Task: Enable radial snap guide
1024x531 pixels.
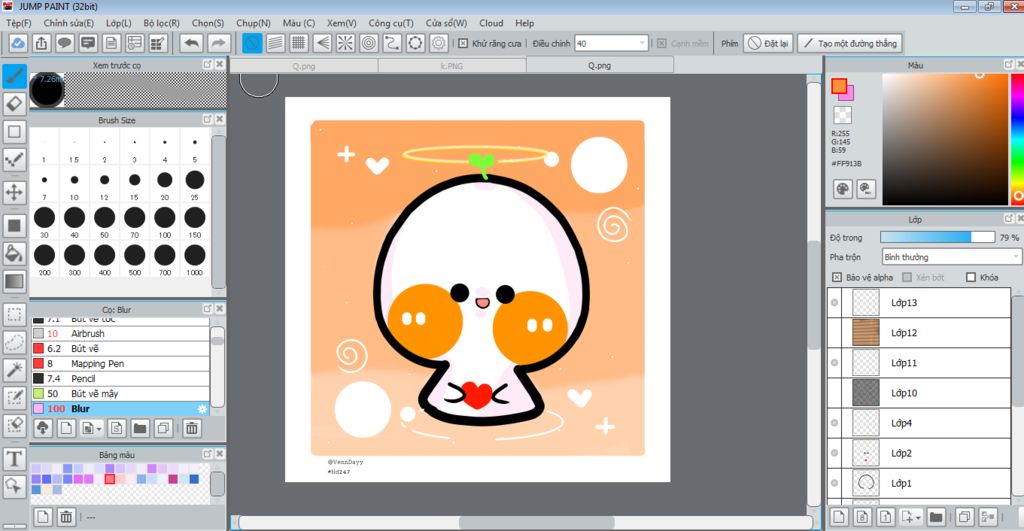Action: [x=345, y=44]
